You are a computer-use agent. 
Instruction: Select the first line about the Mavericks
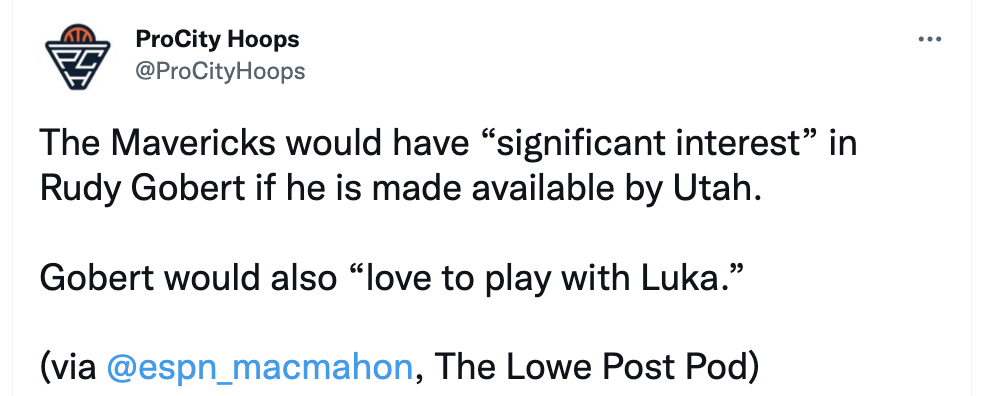pyautogui.click(x=448, y=145)
